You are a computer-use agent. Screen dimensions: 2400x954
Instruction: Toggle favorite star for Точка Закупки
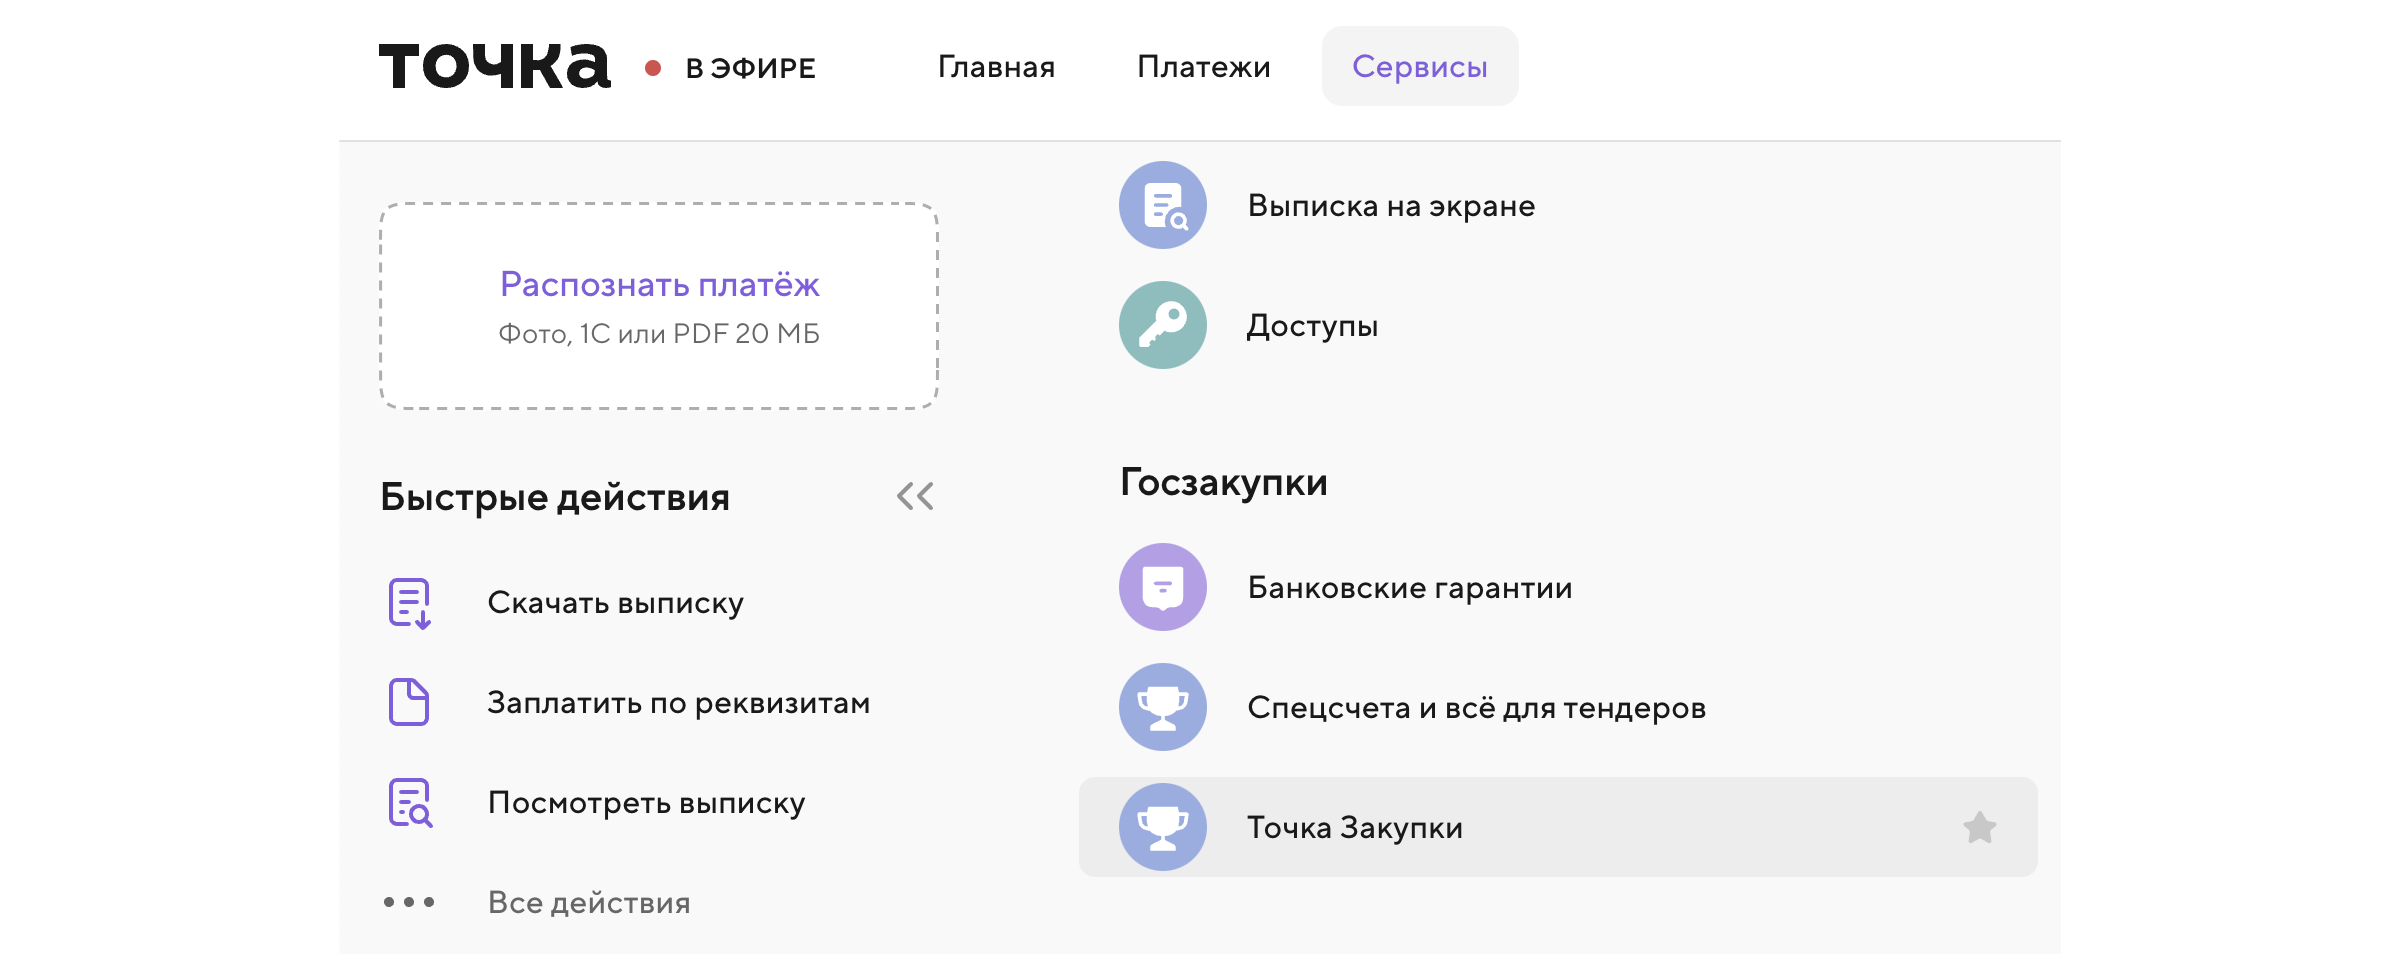[x=1979, y=827]
